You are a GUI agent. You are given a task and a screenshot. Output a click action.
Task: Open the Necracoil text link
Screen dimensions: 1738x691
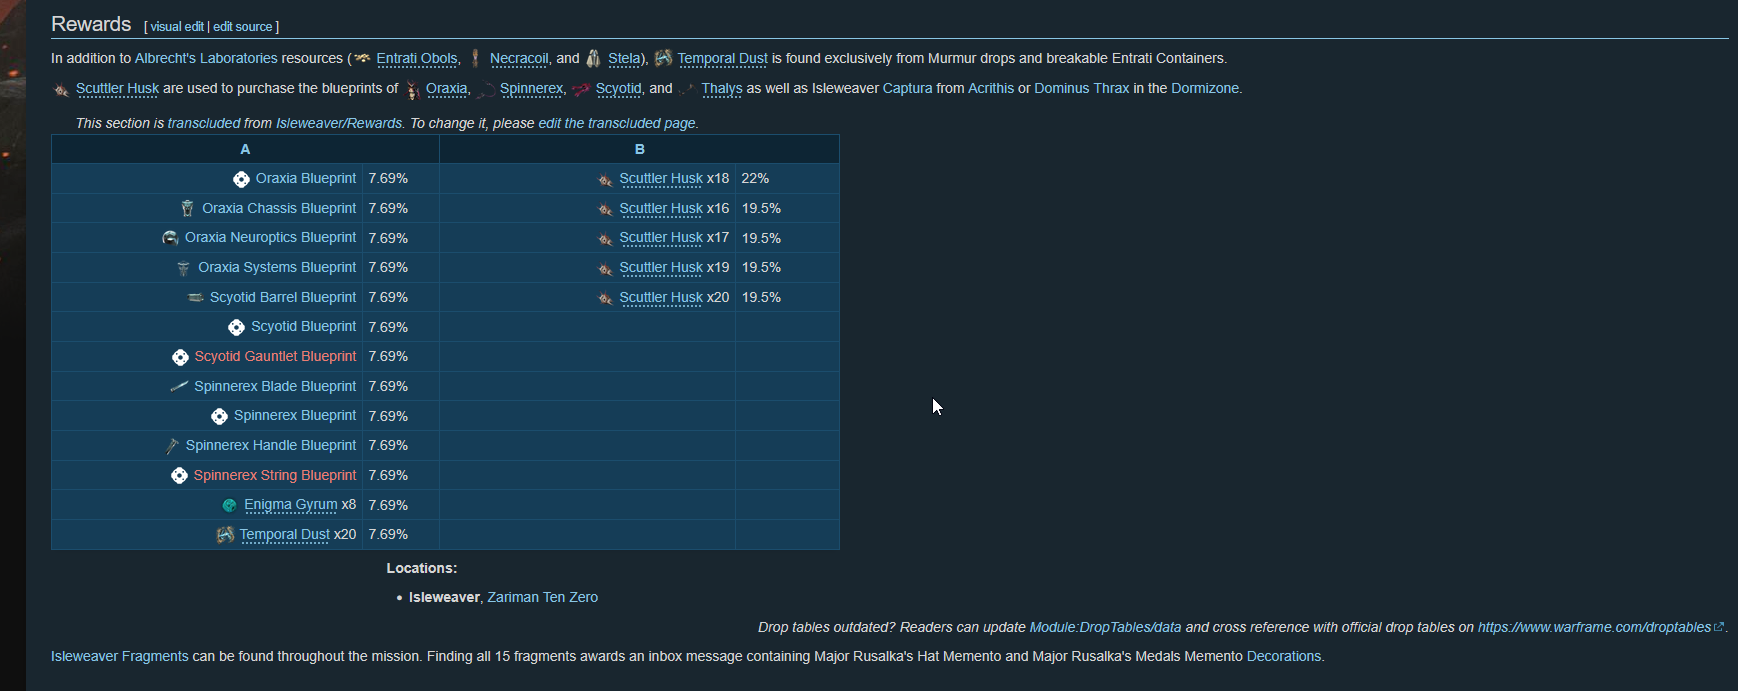[x=519, y=58]
